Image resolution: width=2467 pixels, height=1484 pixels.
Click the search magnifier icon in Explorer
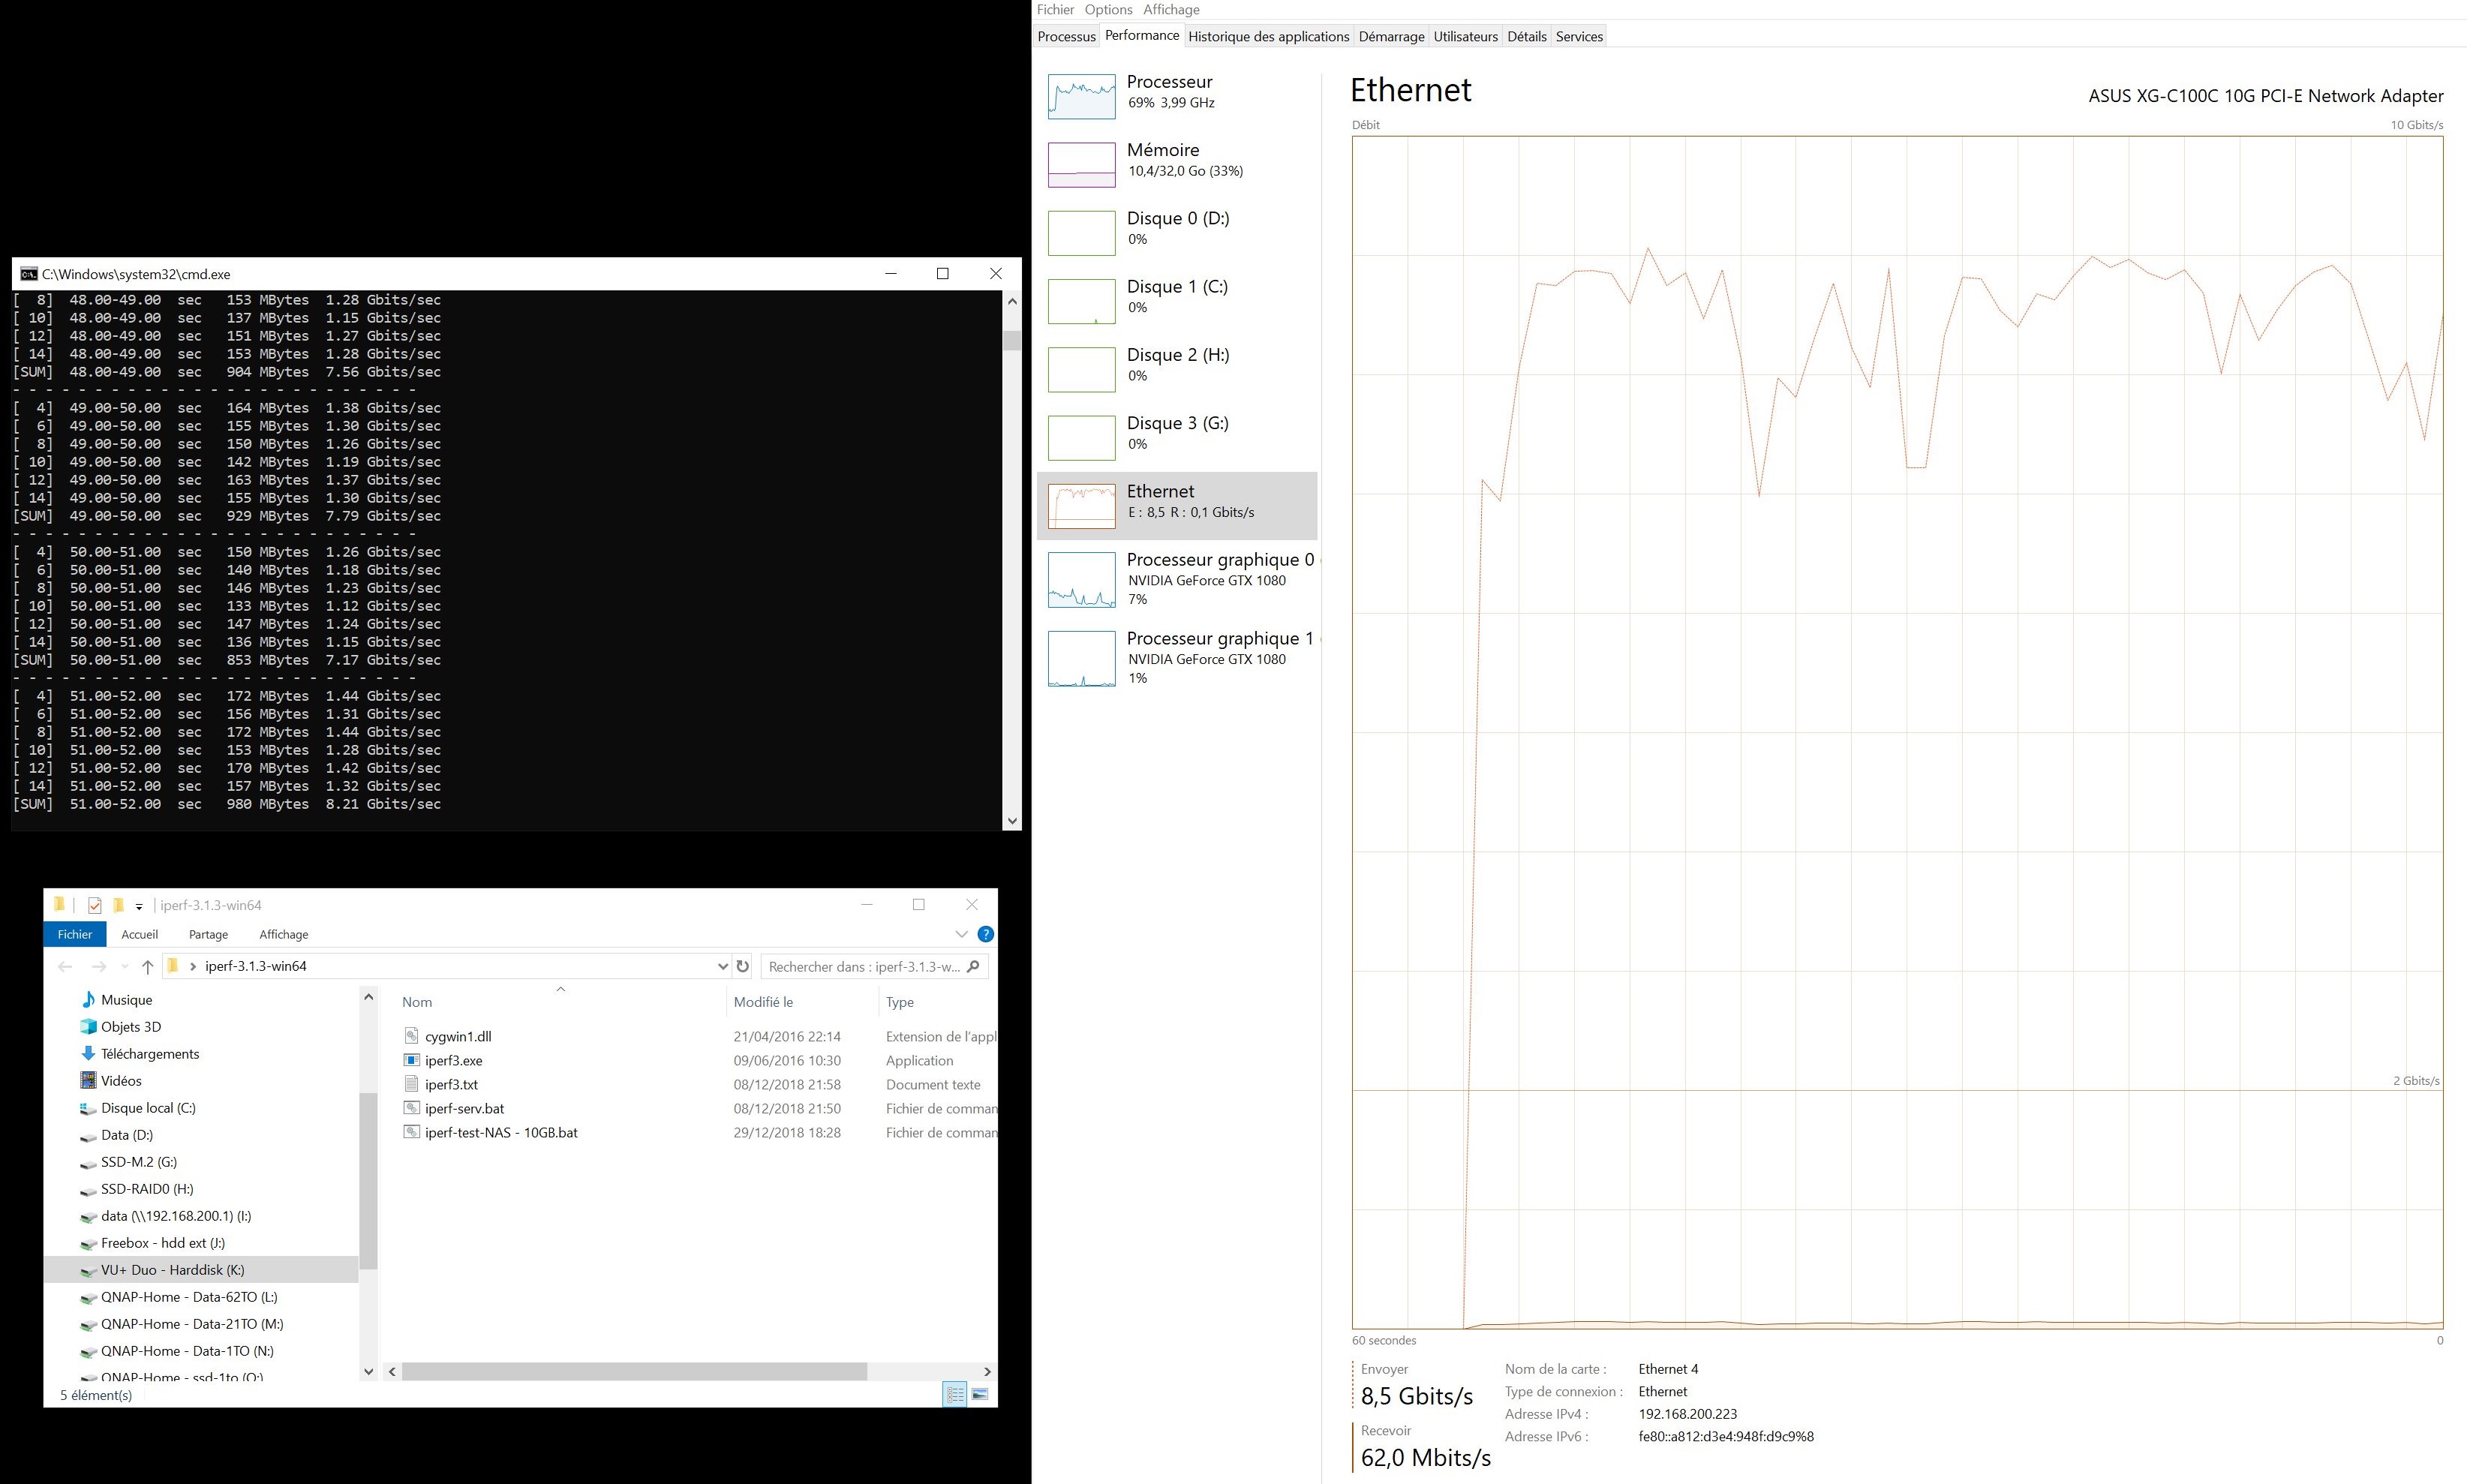973,966
